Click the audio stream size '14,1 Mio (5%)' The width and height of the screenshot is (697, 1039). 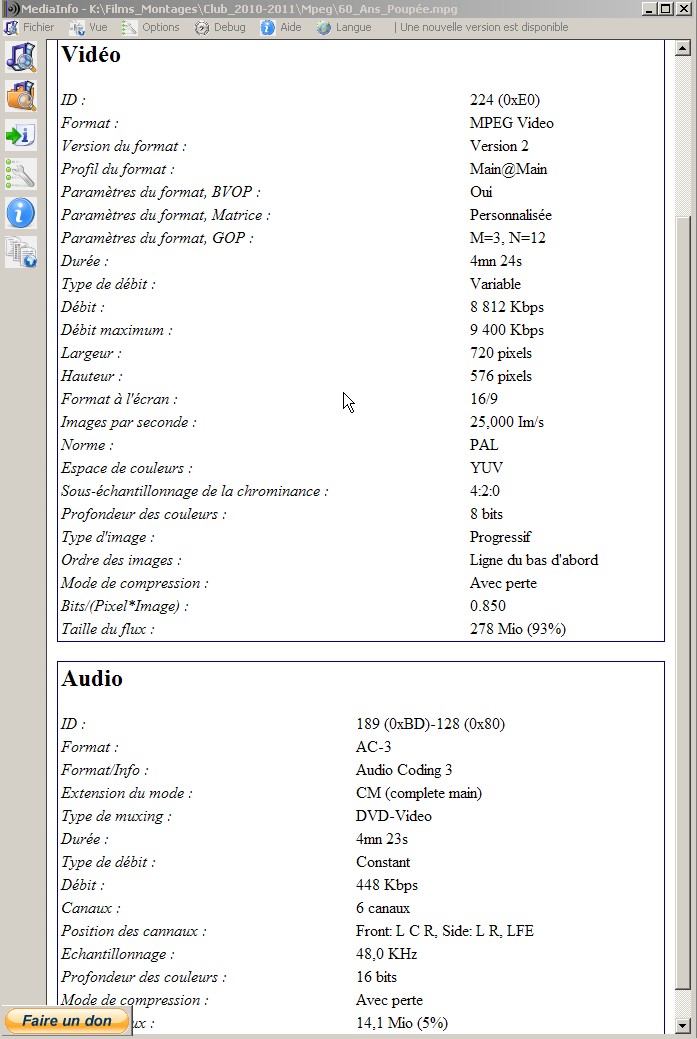tap(402, 1023)
